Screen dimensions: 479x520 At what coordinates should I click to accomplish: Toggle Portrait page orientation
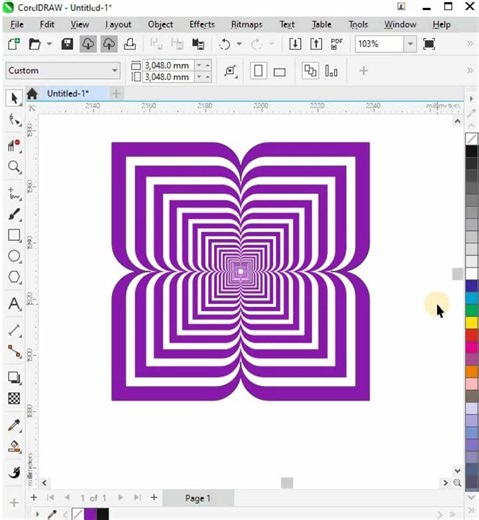(258, 71)
